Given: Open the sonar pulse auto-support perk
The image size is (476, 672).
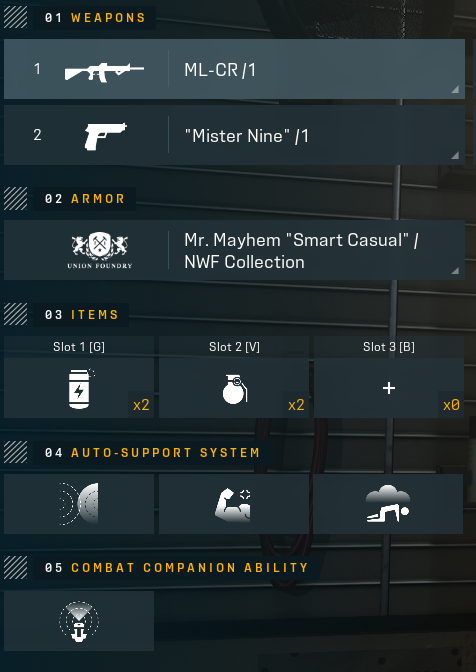Looking at the screenshot, I should coord(79,504).
